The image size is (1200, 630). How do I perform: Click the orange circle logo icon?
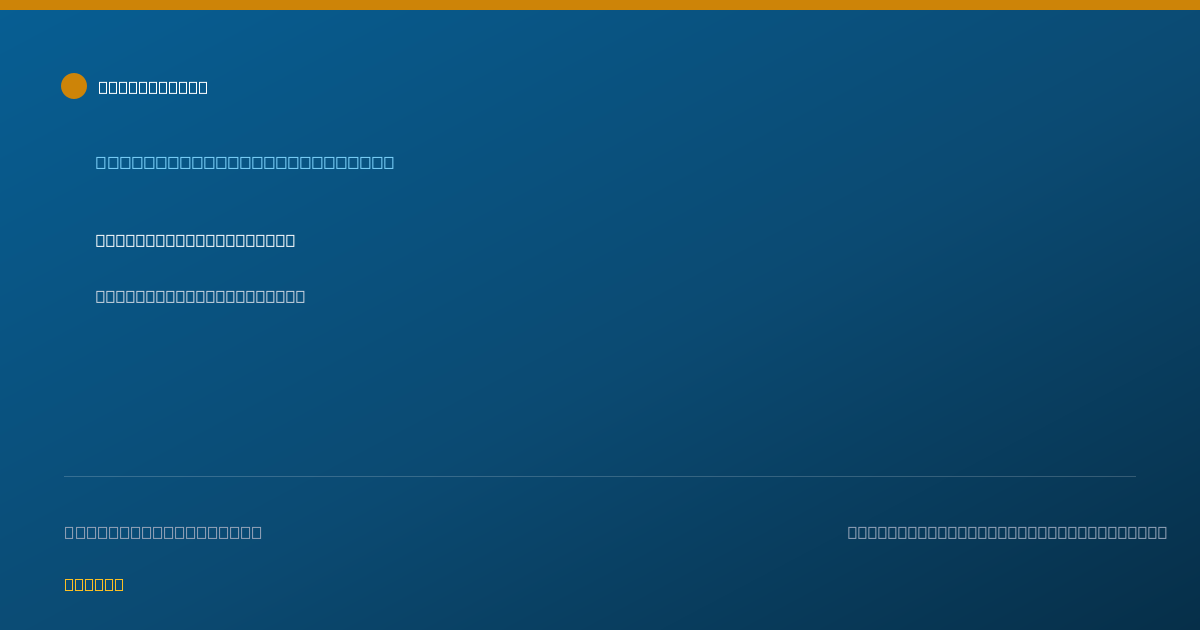74,86
